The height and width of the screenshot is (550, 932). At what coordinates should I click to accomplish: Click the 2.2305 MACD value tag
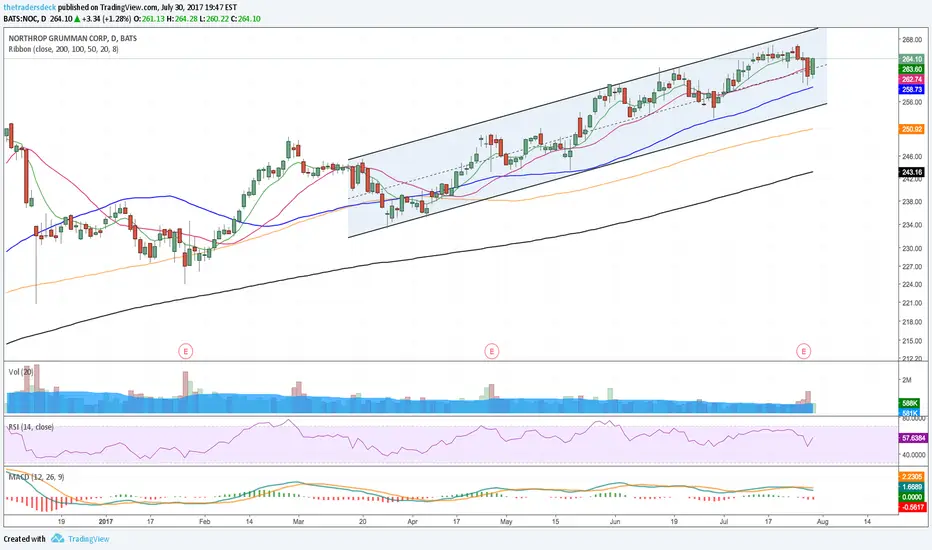coord(912,476)
